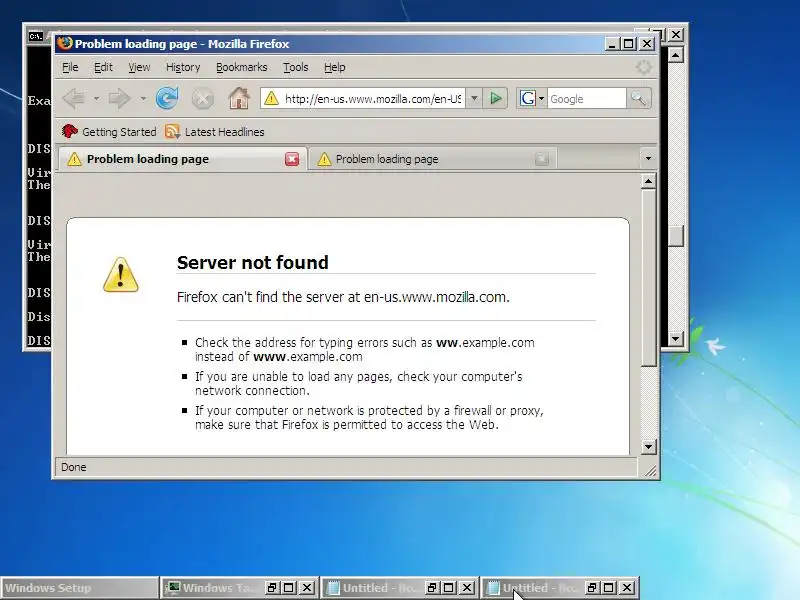The image size is (800, 600).
Task: Switch to the second Problem loading page tab
Action: click(x=432, y=159)
